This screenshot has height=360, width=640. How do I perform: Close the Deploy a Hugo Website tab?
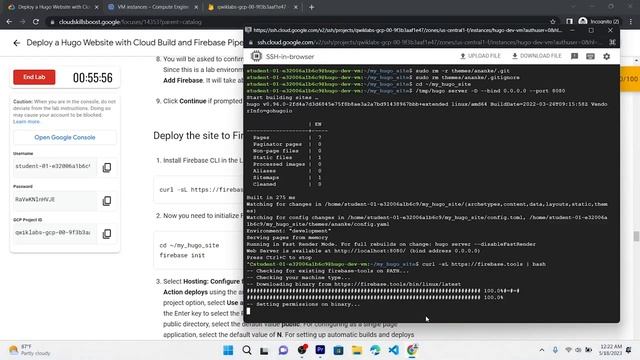[97, 7]
